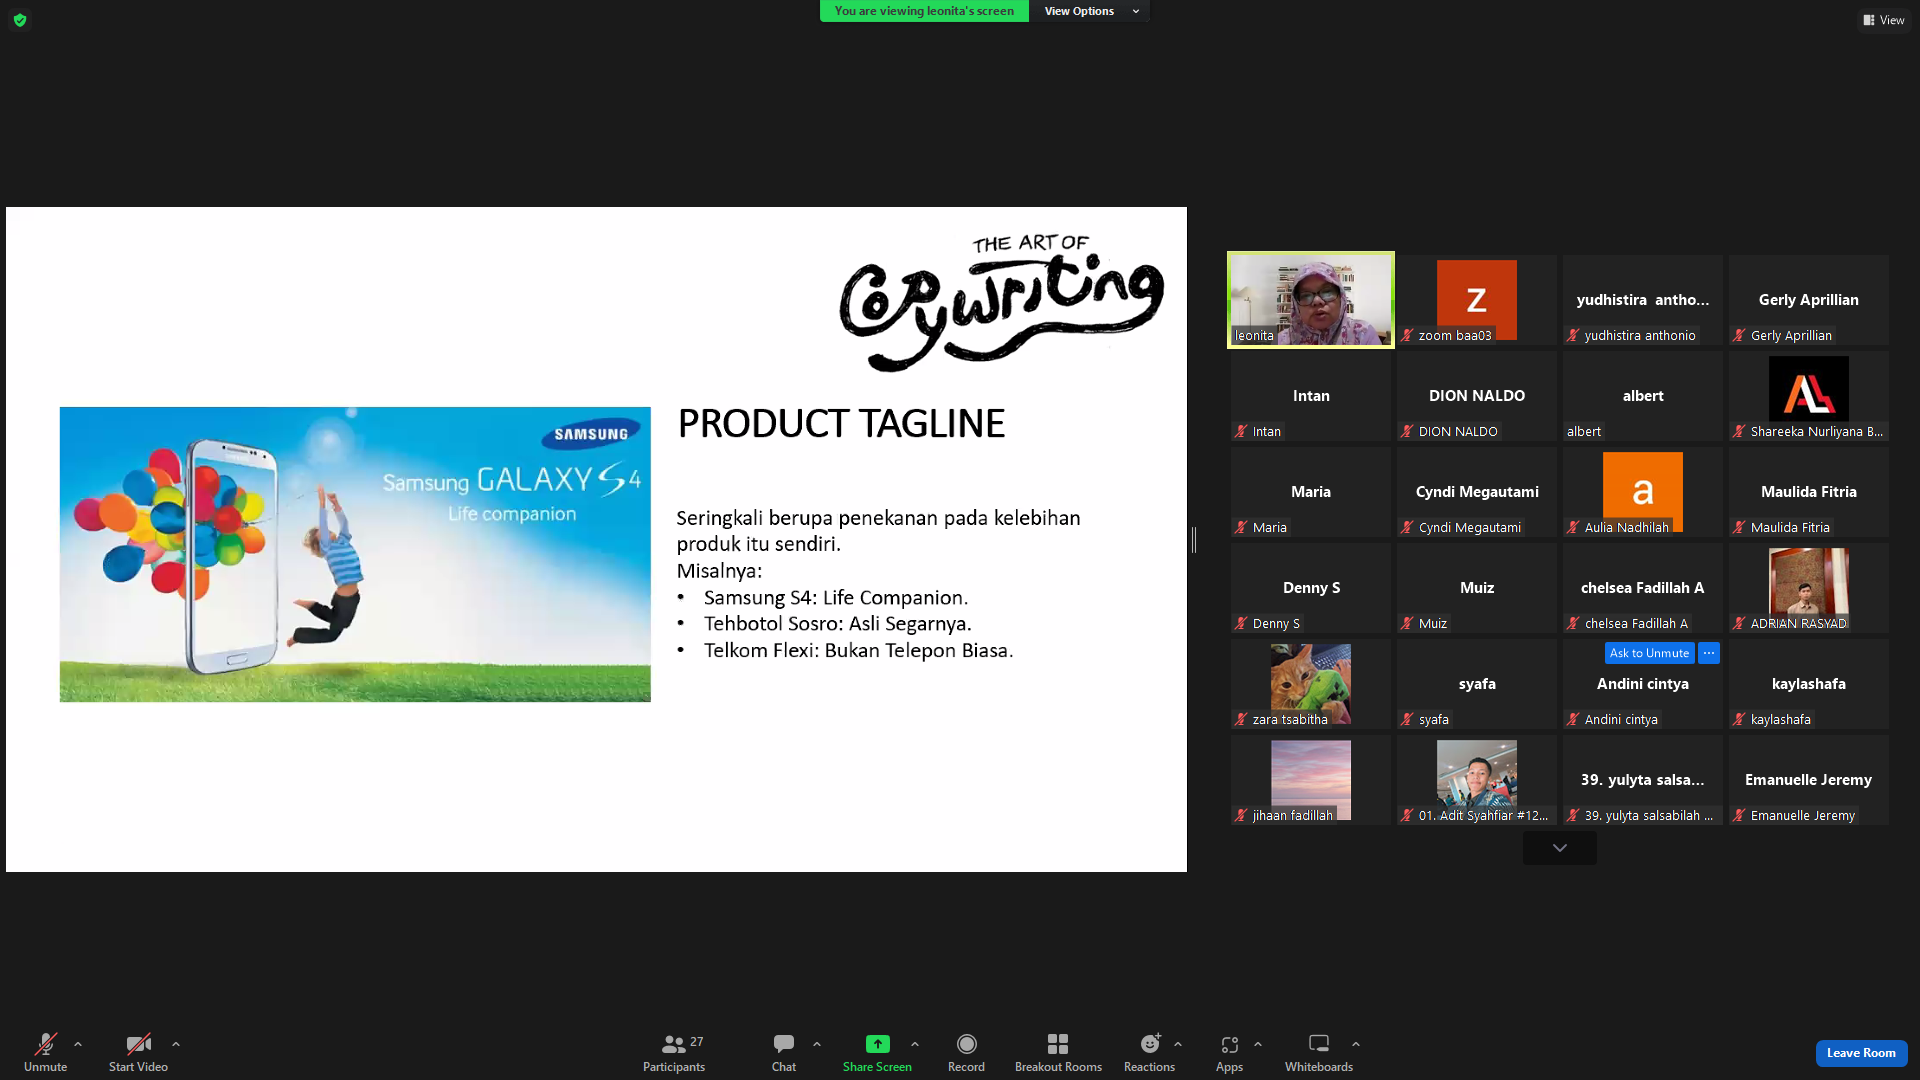Expand whiteboard options arrow next to Whiteboards
The height and width of the screenshot is (1080, 1920).
(1356, 1044)
